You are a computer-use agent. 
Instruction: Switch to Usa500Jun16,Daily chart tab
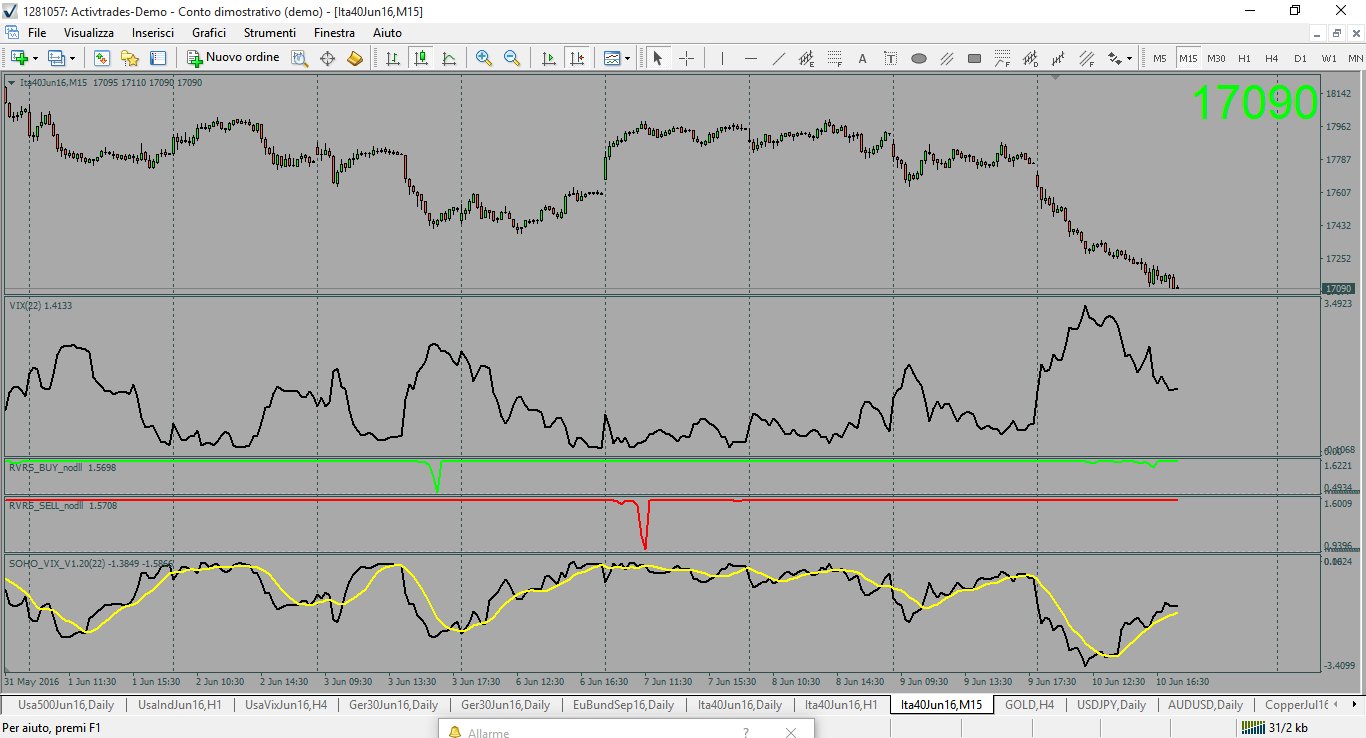pyautogui.click(x=66, y=705)
